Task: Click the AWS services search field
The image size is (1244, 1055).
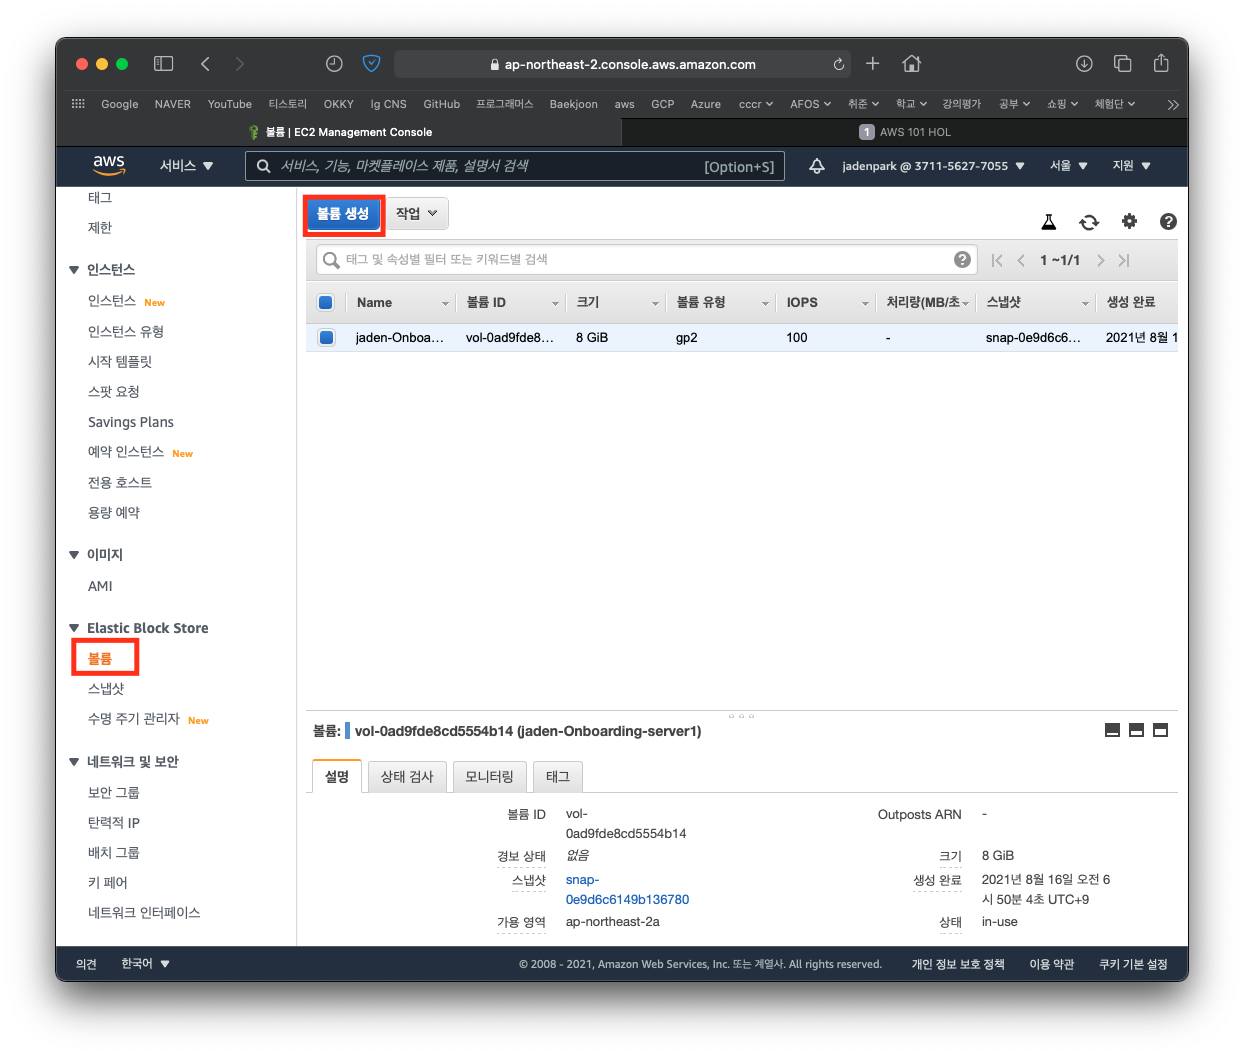Action: tap(515, 166)
